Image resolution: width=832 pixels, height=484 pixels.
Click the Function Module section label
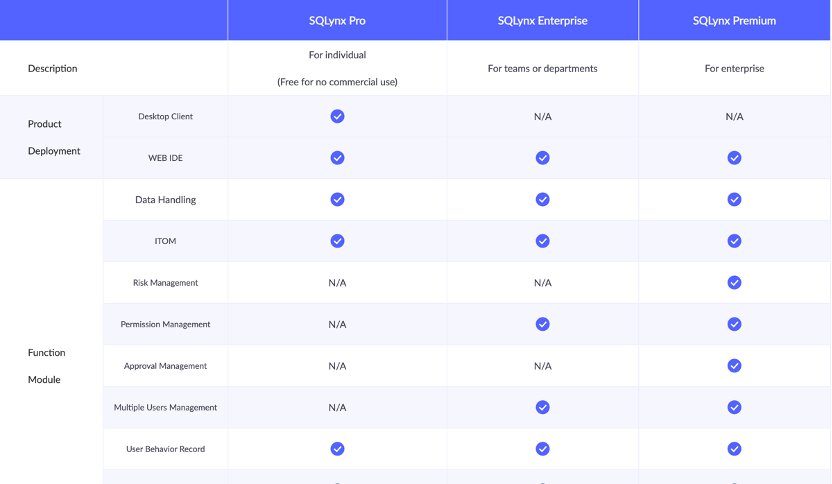pyautogui.click(x=46, y=366)
